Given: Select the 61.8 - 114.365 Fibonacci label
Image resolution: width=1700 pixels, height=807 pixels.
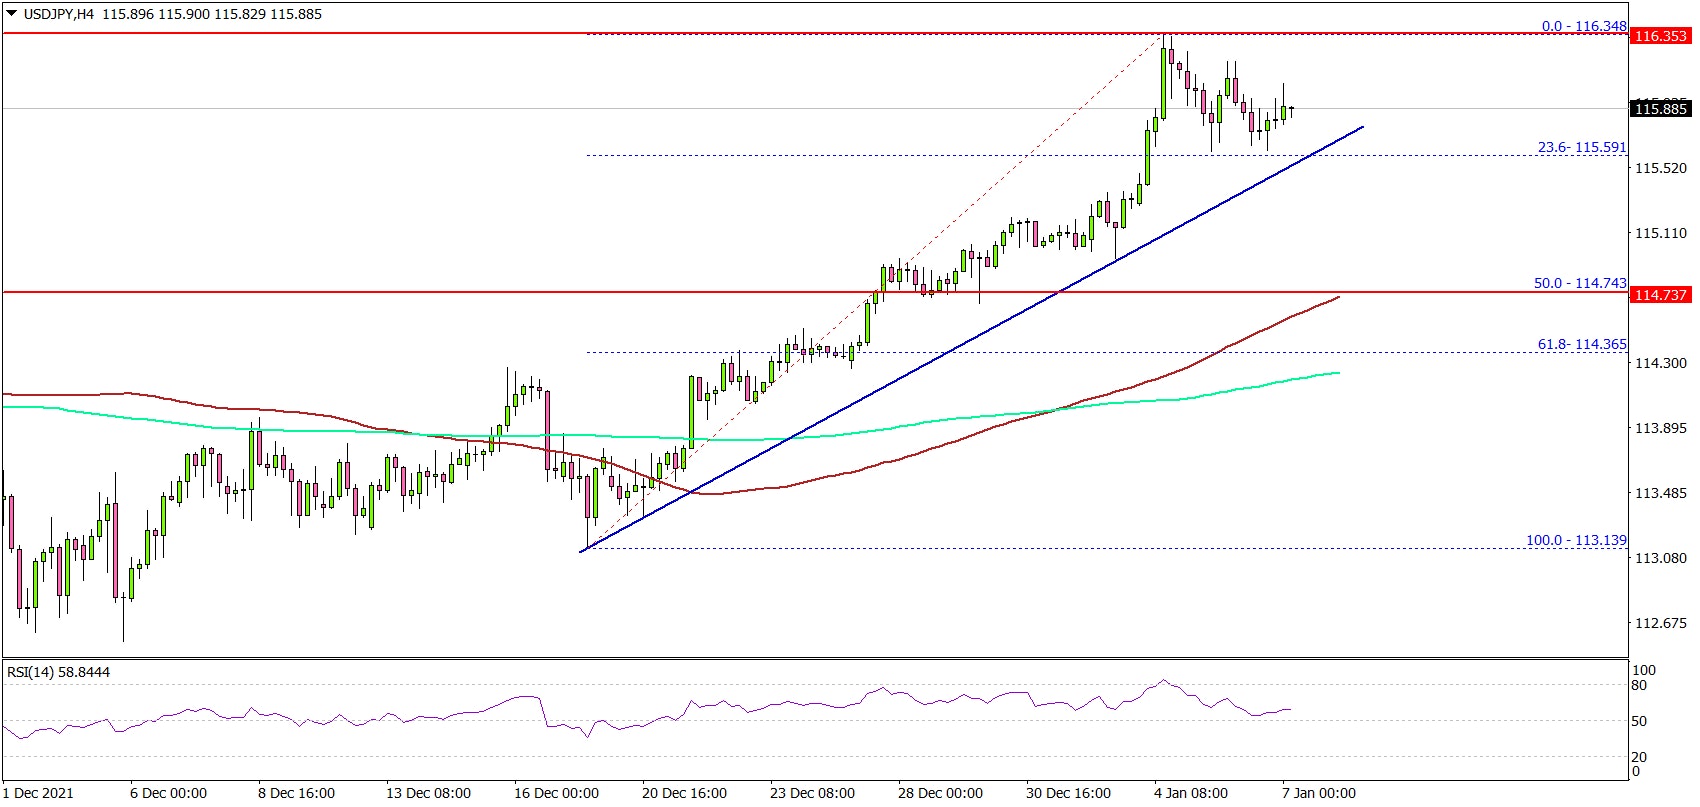Looking at the screenshot, I should pyautogui.click(x=1582, y=344).
